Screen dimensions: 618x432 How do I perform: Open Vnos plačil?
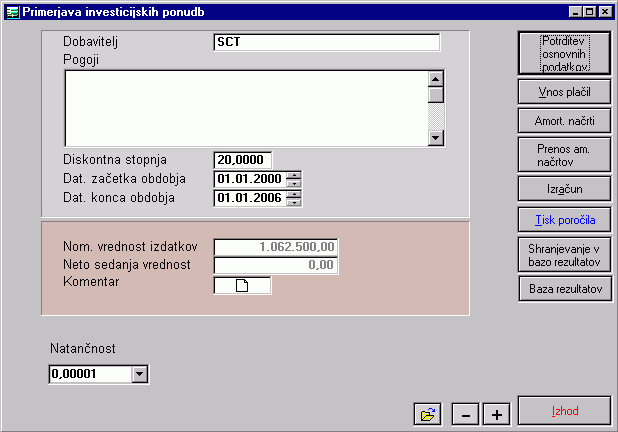click(x=563, y=92)
